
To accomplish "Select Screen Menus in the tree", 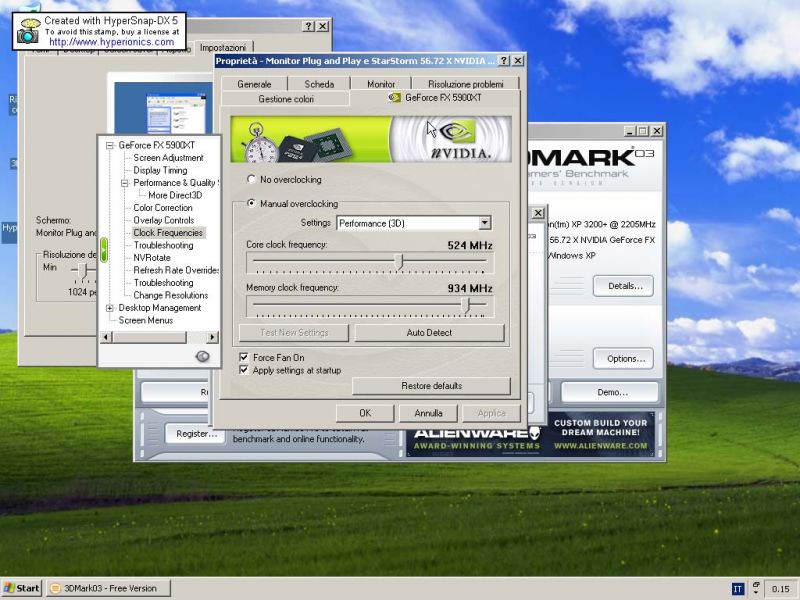I will 146,320.
